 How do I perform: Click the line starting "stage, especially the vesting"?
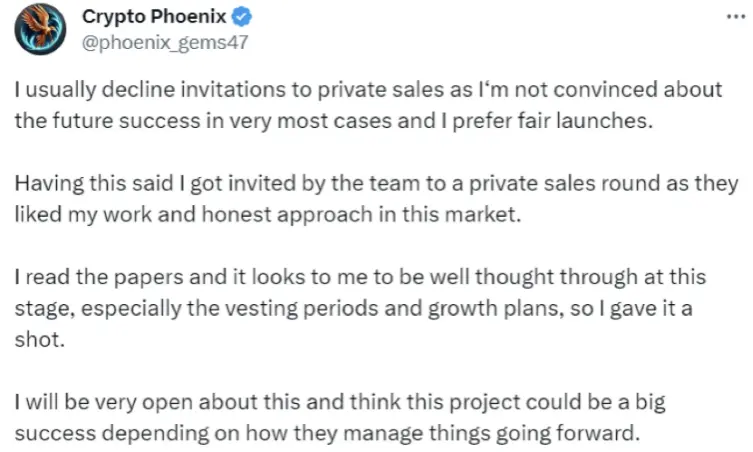[353, 309]
